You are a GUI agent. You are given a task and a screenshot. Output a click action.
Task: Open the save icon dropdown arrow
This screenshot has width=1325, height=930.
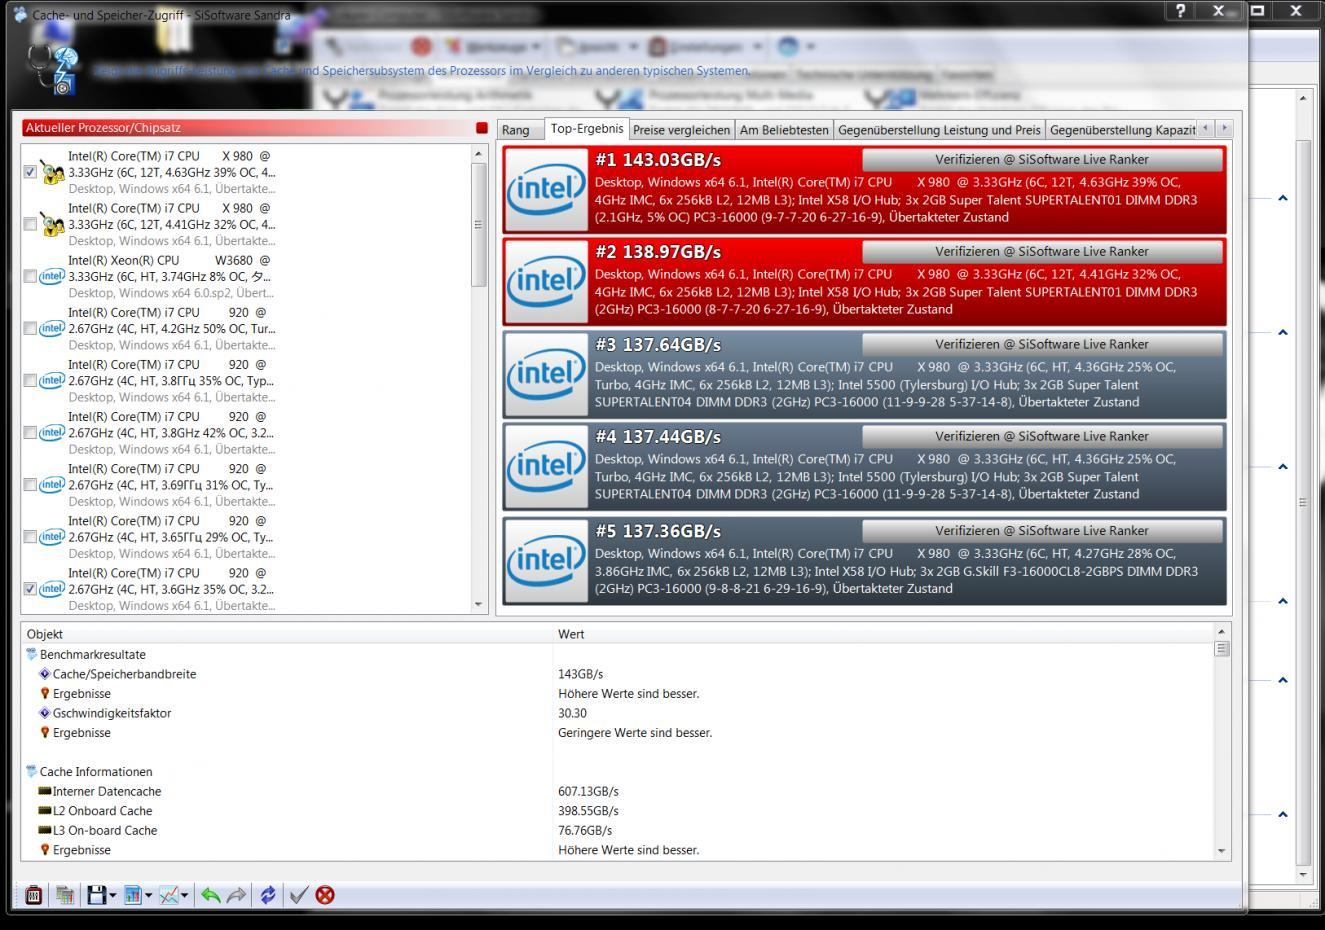pos(113,896)
